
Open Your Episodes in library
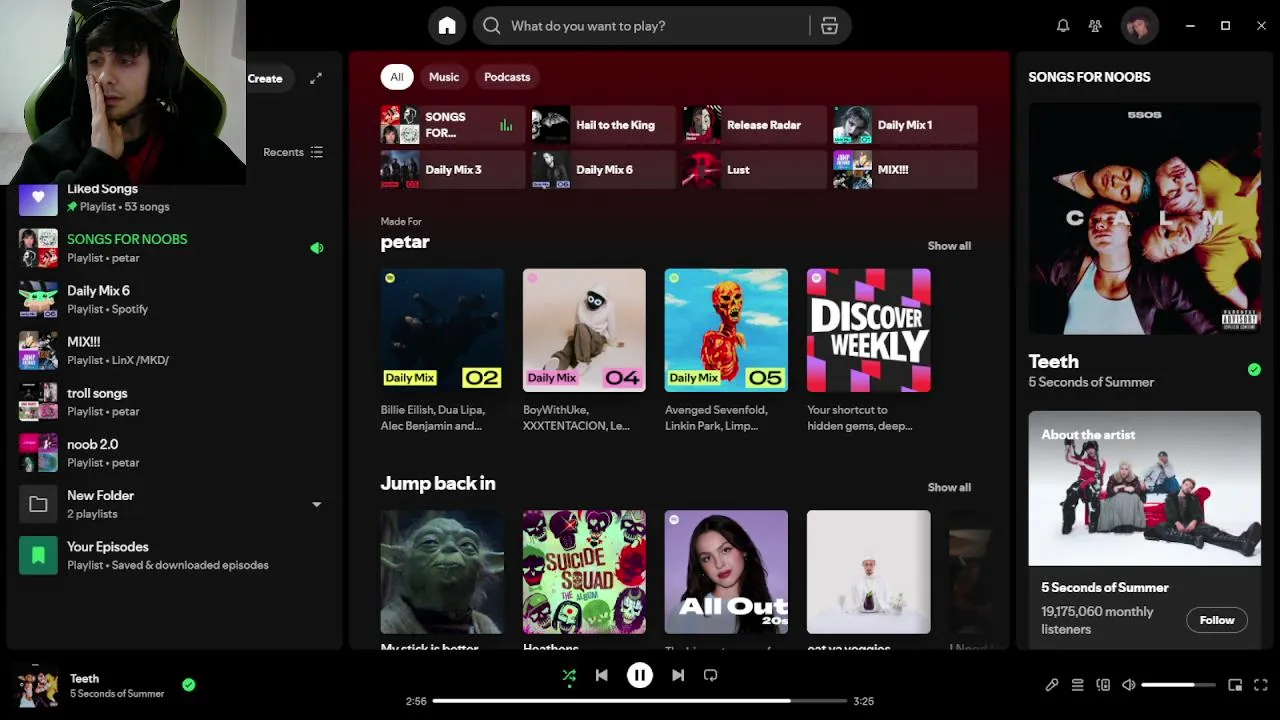click(175, 555)
